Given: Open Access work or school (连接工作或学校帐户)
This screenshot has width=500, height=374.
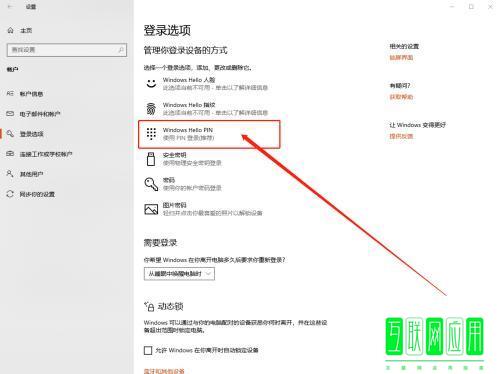Looking at the screenshot, I should pos(46,154).
